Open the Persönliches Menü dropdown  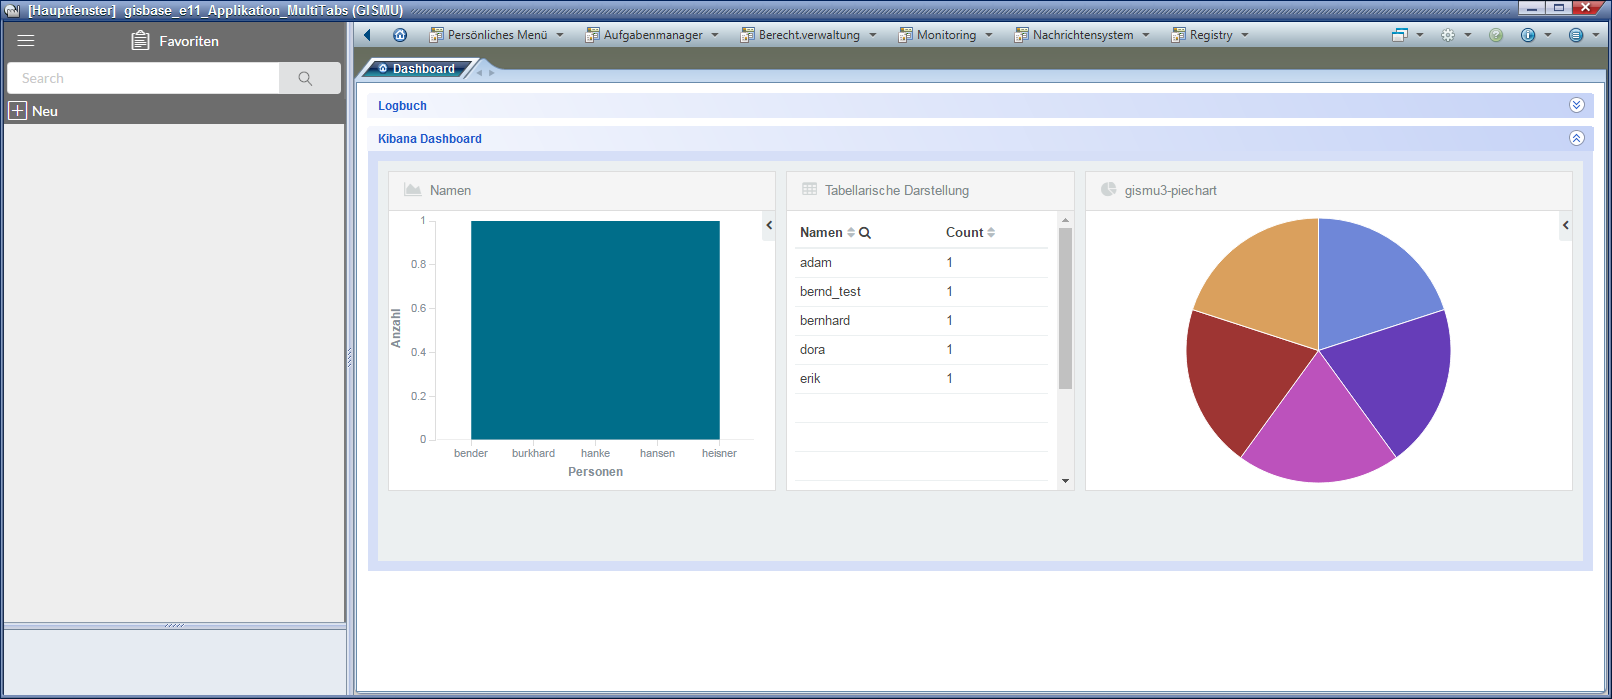pos(497,35)
